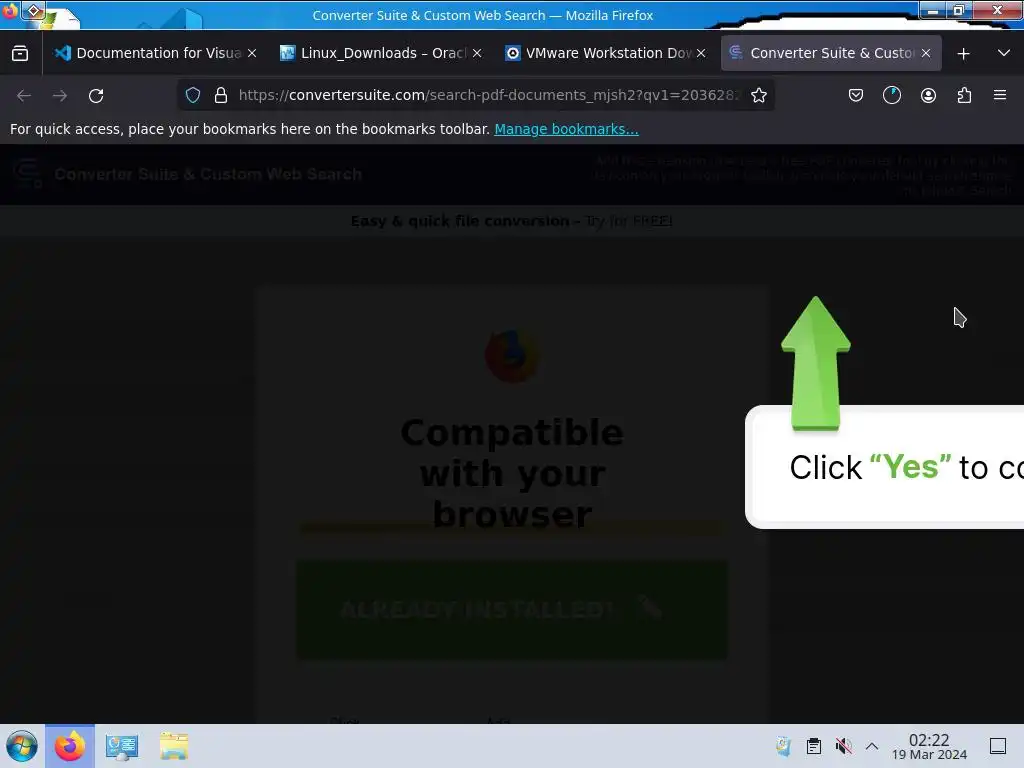Open the Firefox application hamburger menu
1024x768 pixels.
1000,95
